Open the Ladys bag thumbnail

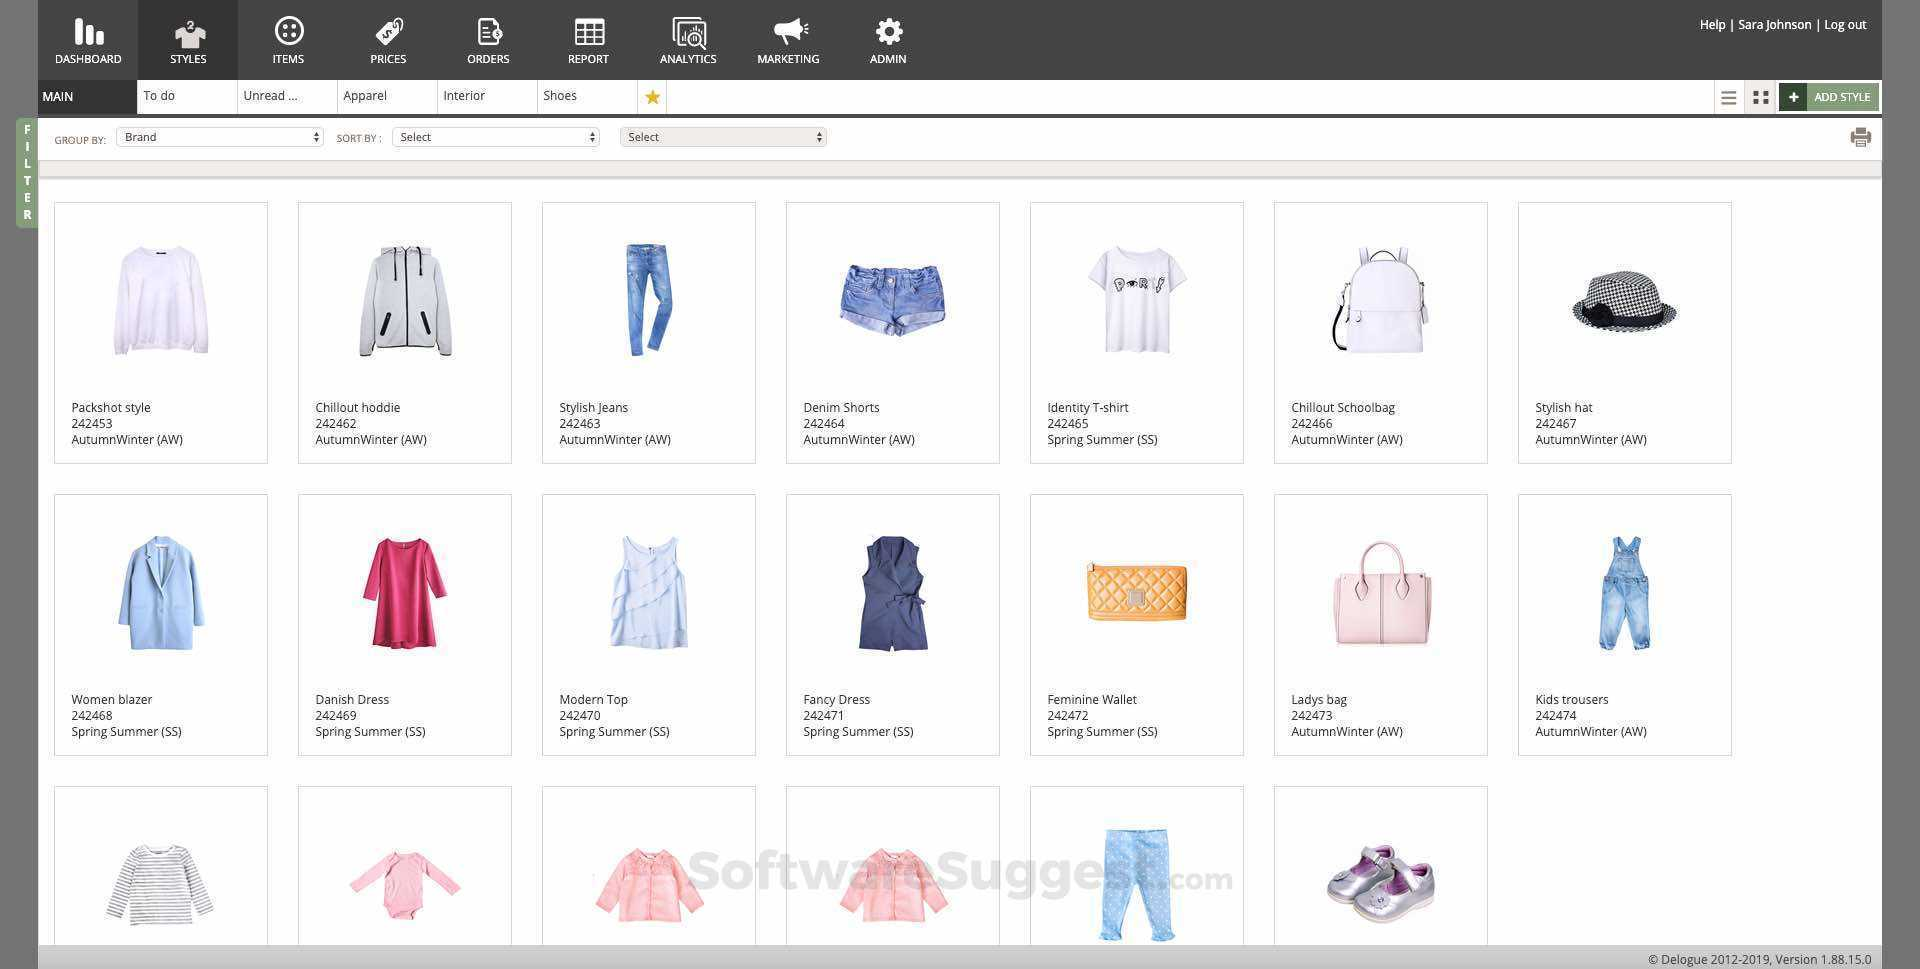tap(1381, 593)
